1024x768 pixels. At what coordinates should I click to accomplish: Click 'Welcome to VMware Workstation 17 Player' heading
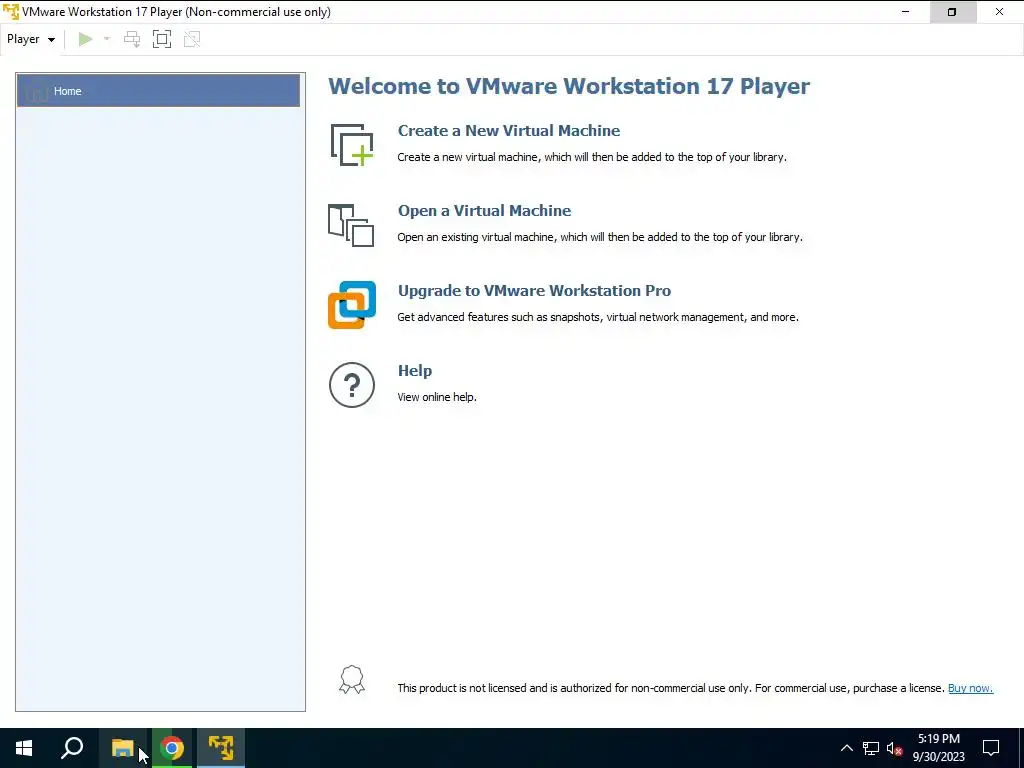pos(569,86)
